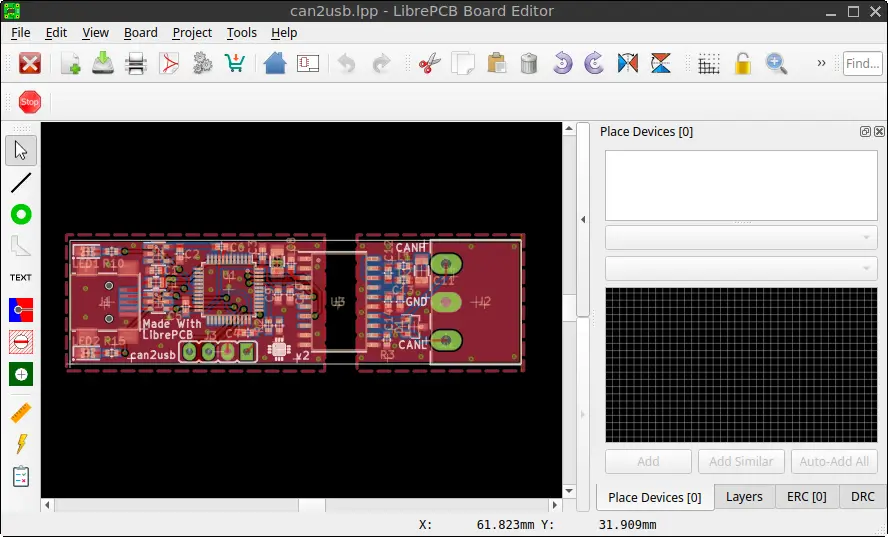This screenshot has height=537, width=888.
Task: Select the green Add Via tool
Action: (21, 215)
